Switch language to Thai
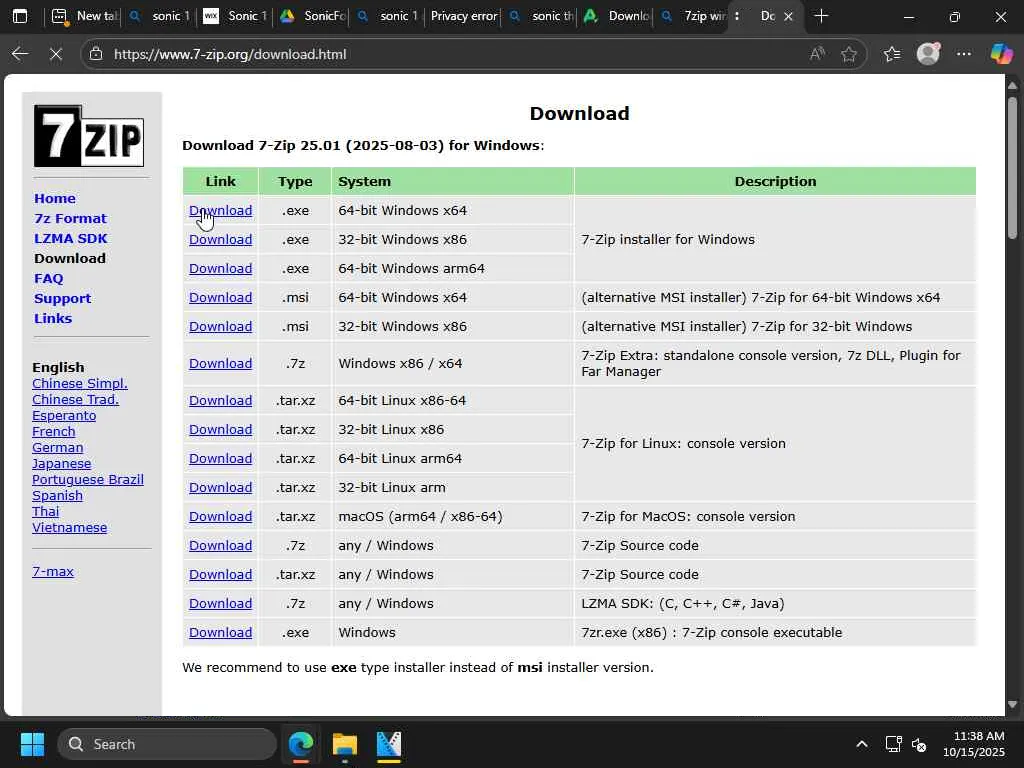 pyautogui.click(x=46, y=511)
